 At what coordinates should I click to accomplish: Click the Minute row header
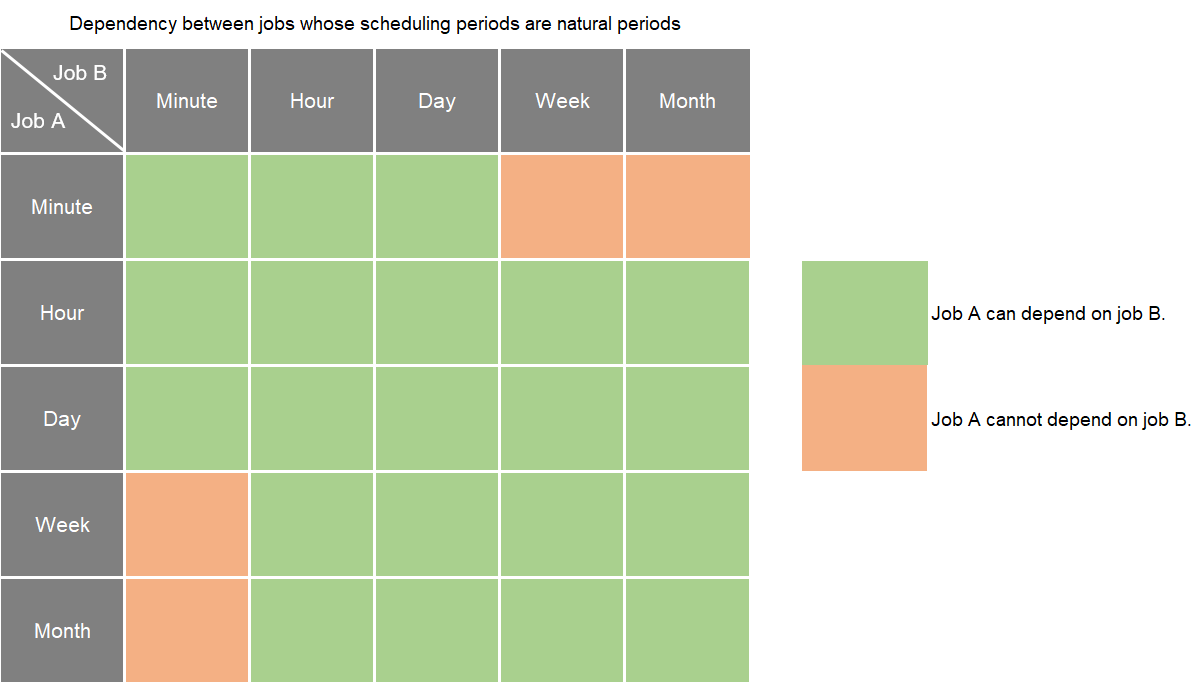click(62, 206)
